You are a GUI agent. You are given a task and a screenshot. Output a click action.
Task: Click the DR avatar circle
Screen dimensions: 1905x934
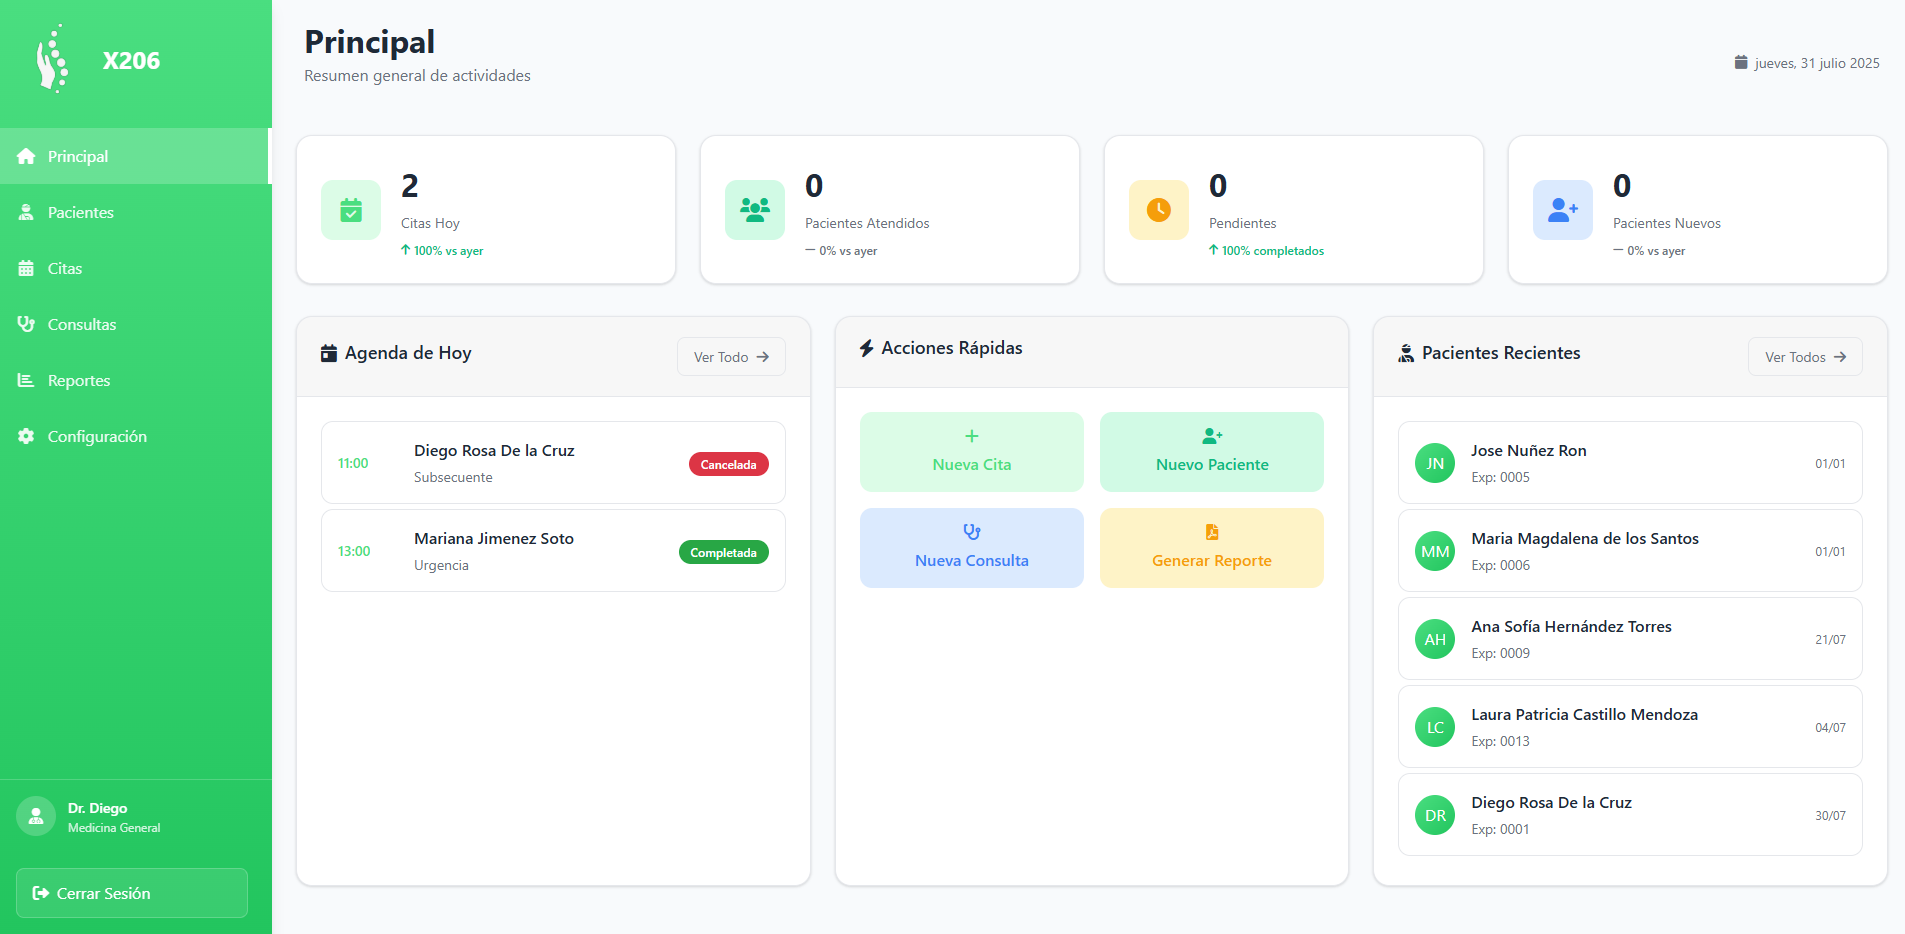[x=1435, y=815]
